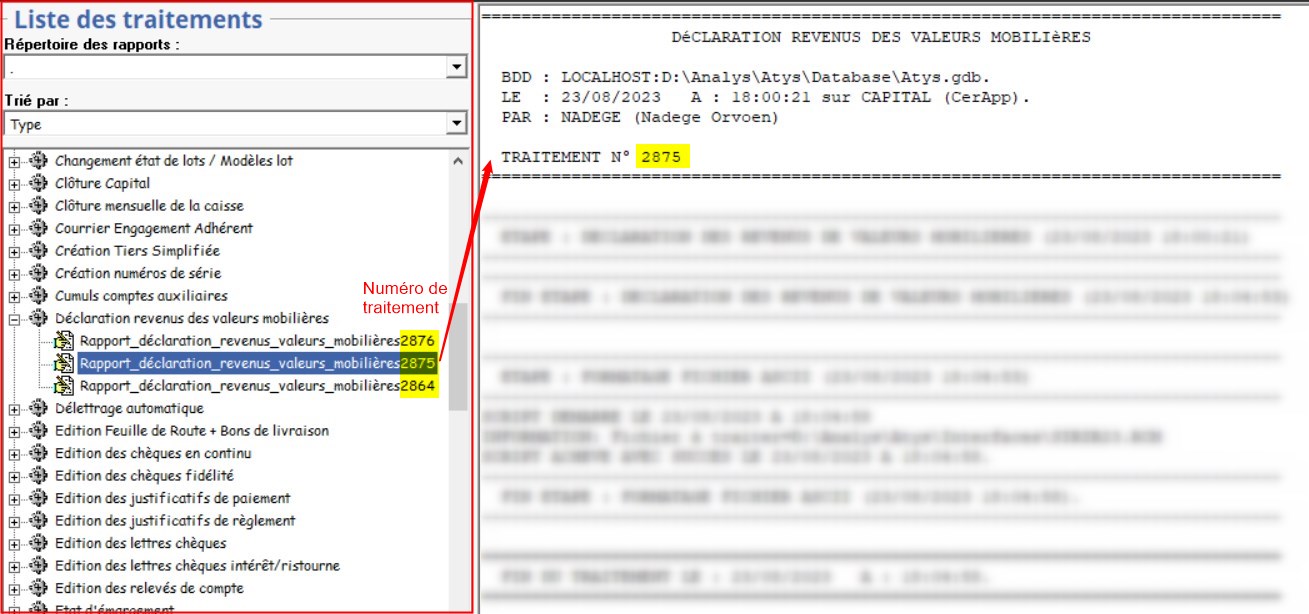Expand the Edition des lettres chèques node
The width and height of the screenshot is (1309, 614).
click(15, 544)
